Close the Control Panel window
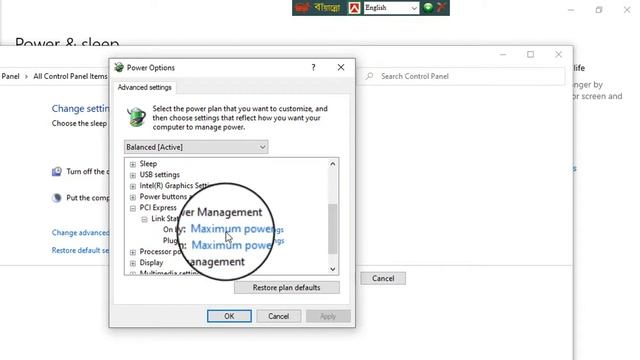 (558, 54)
